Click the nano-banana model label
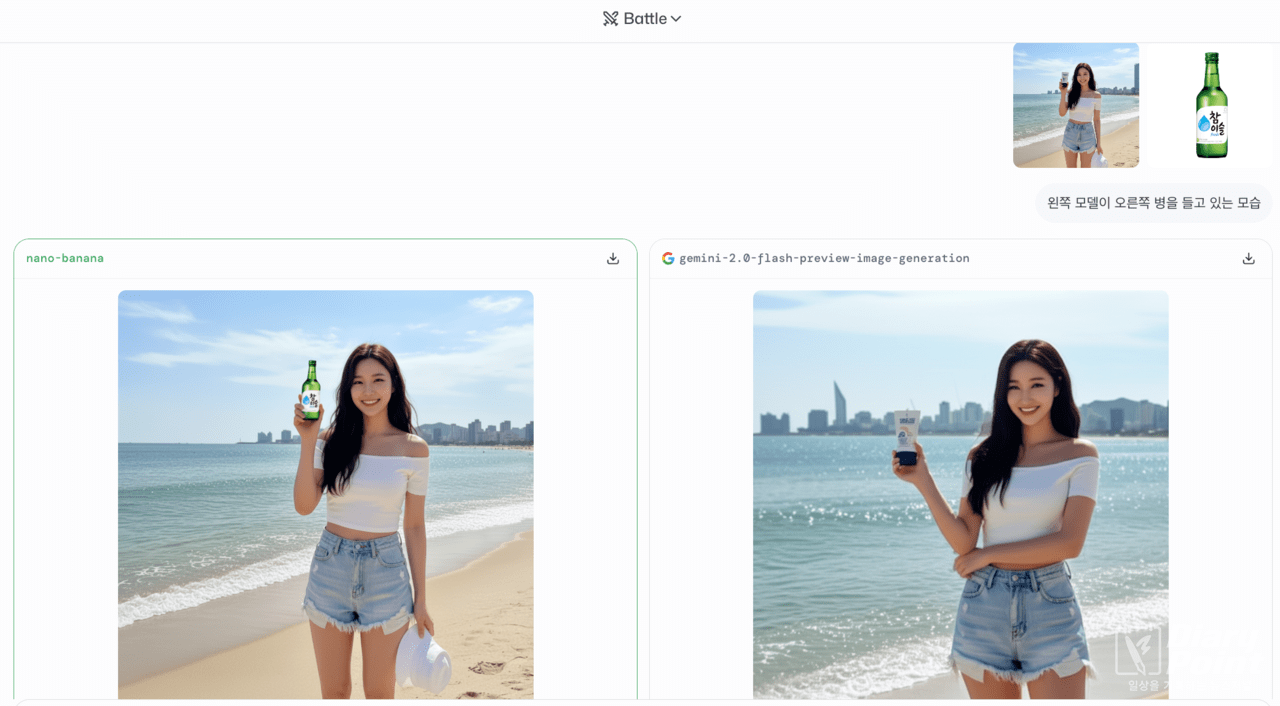 coord(65,258)
